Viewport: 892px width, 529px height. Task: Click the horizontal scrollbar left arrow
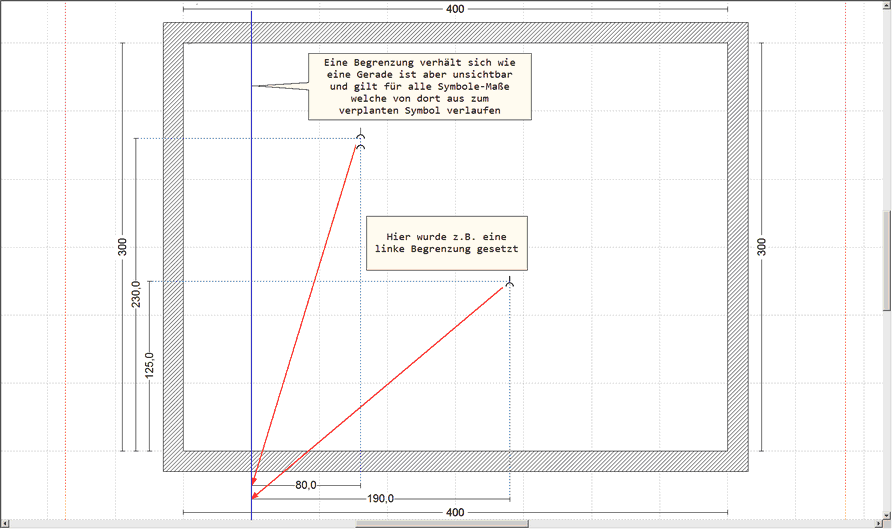tap(5, 523)
